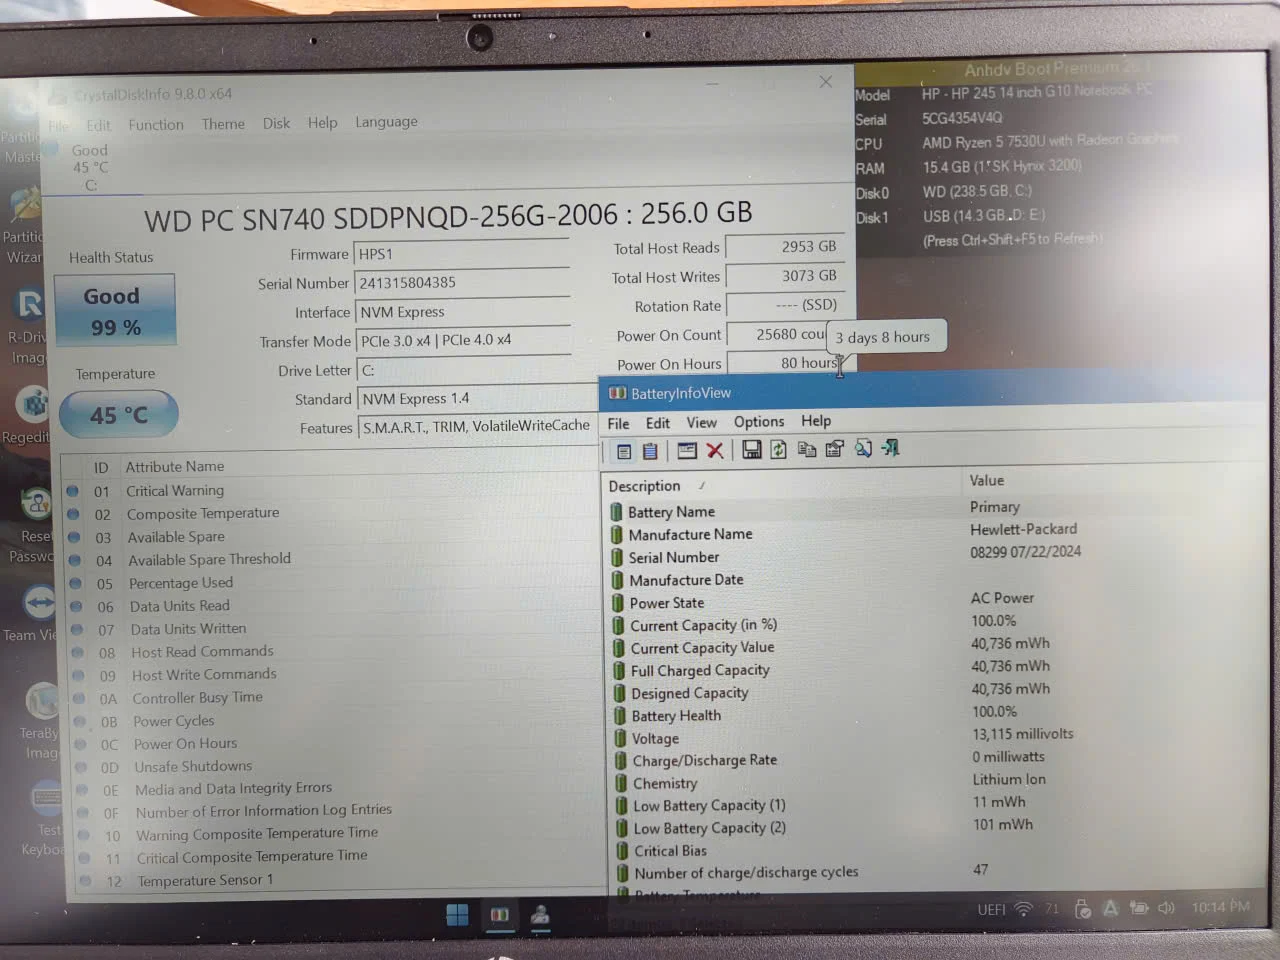
Task: Open the Help menu in BatteryInfoView
Action: 816,421
